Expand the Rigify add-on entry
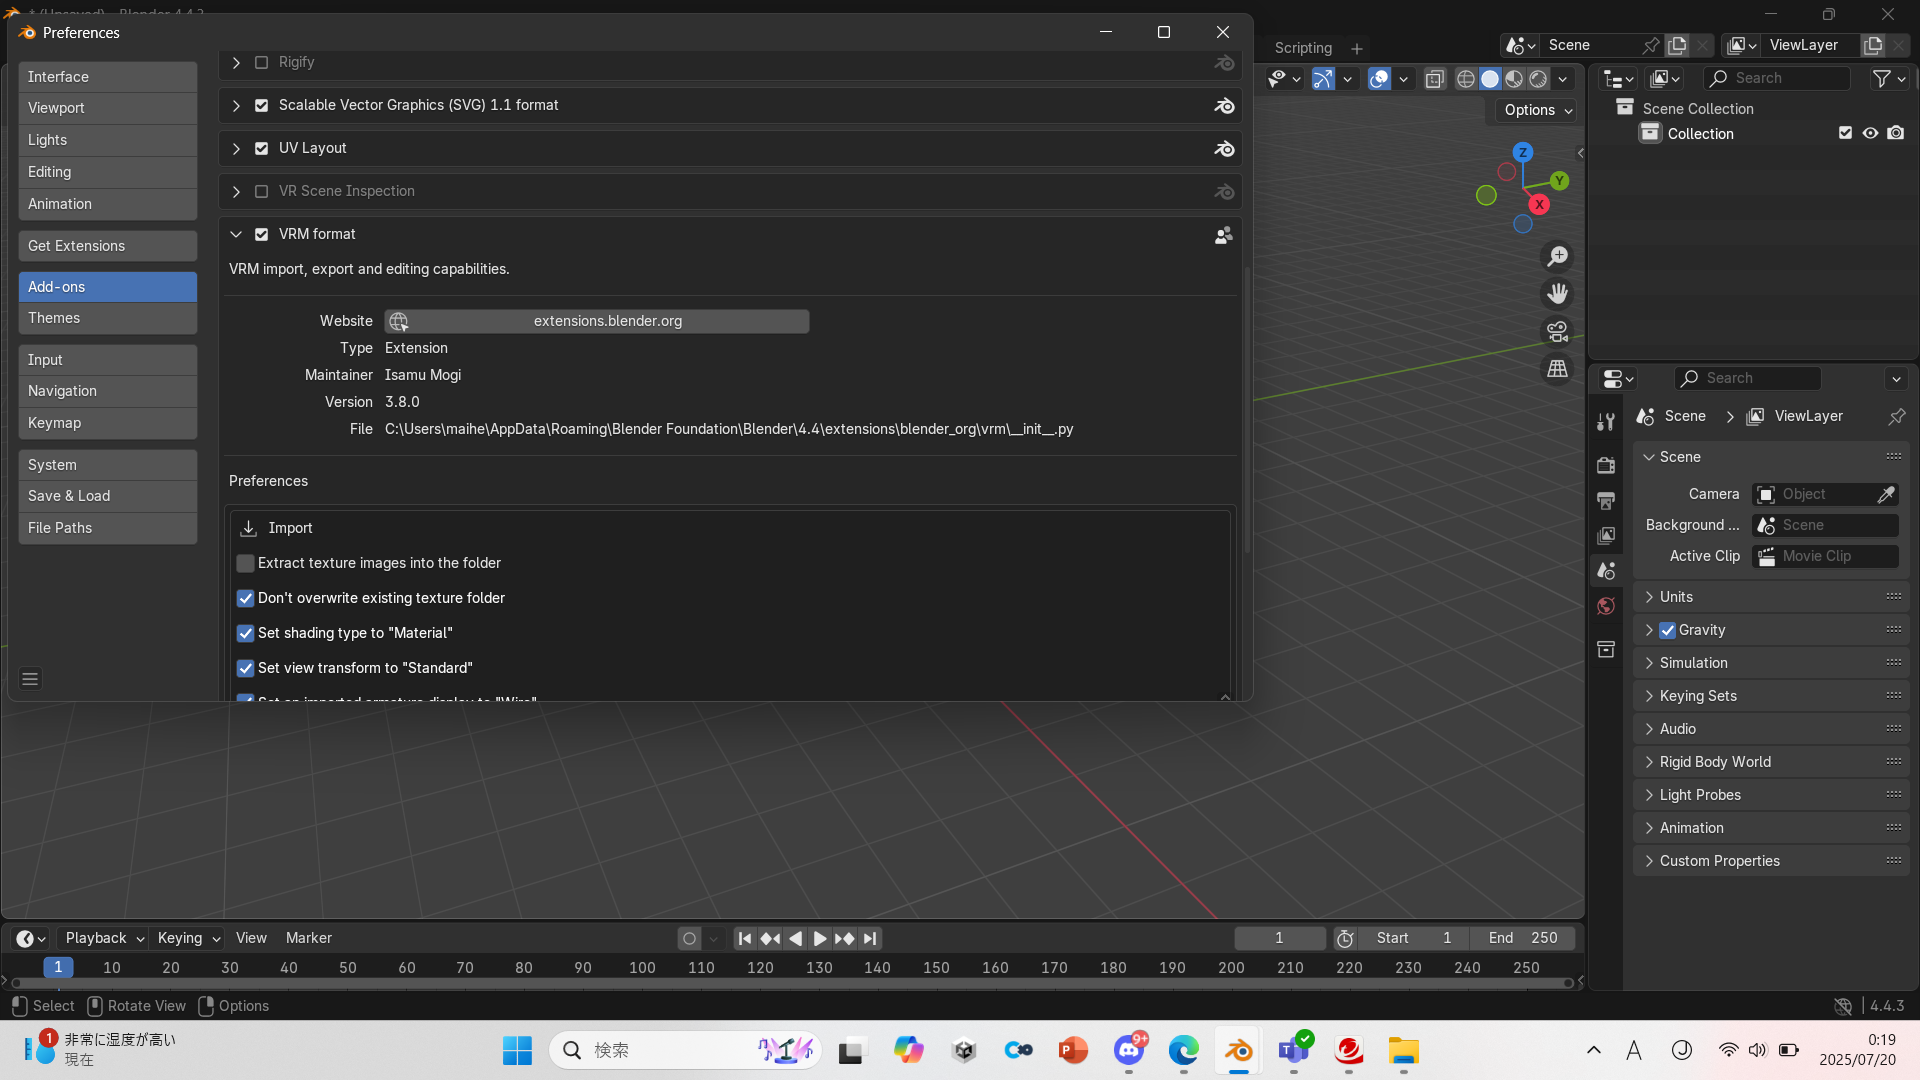 tap(236, 62)
